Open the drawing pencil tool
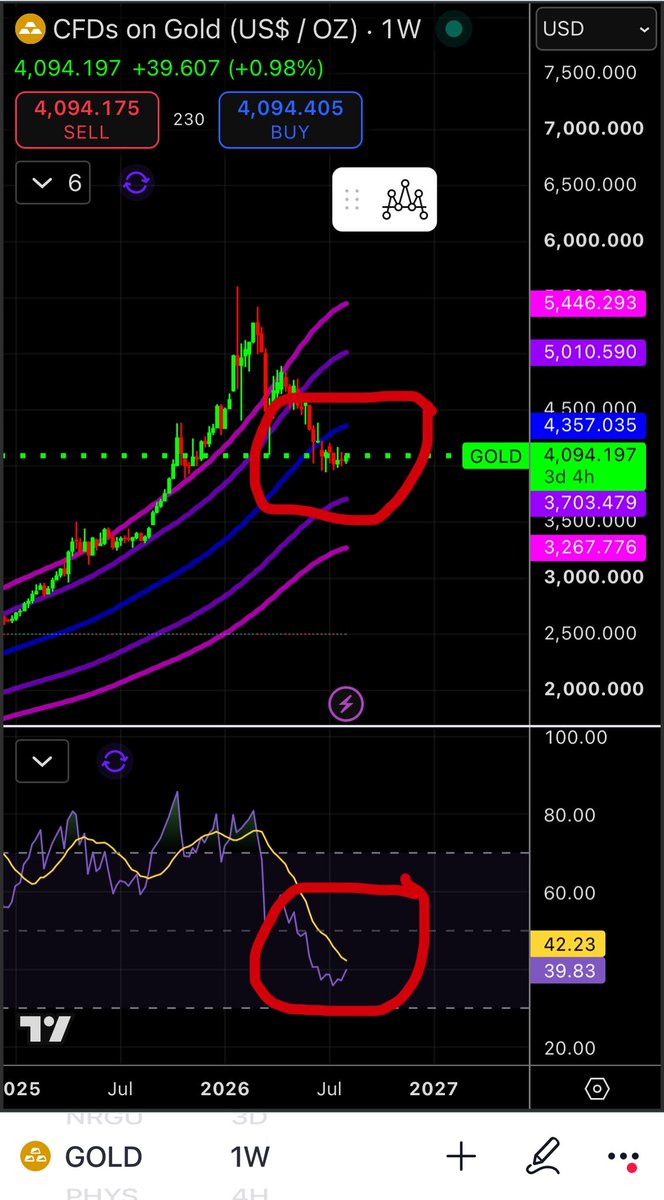The height and width of the screenshot is (1200, 664). pyautogui.click(x=545, y=1157)
